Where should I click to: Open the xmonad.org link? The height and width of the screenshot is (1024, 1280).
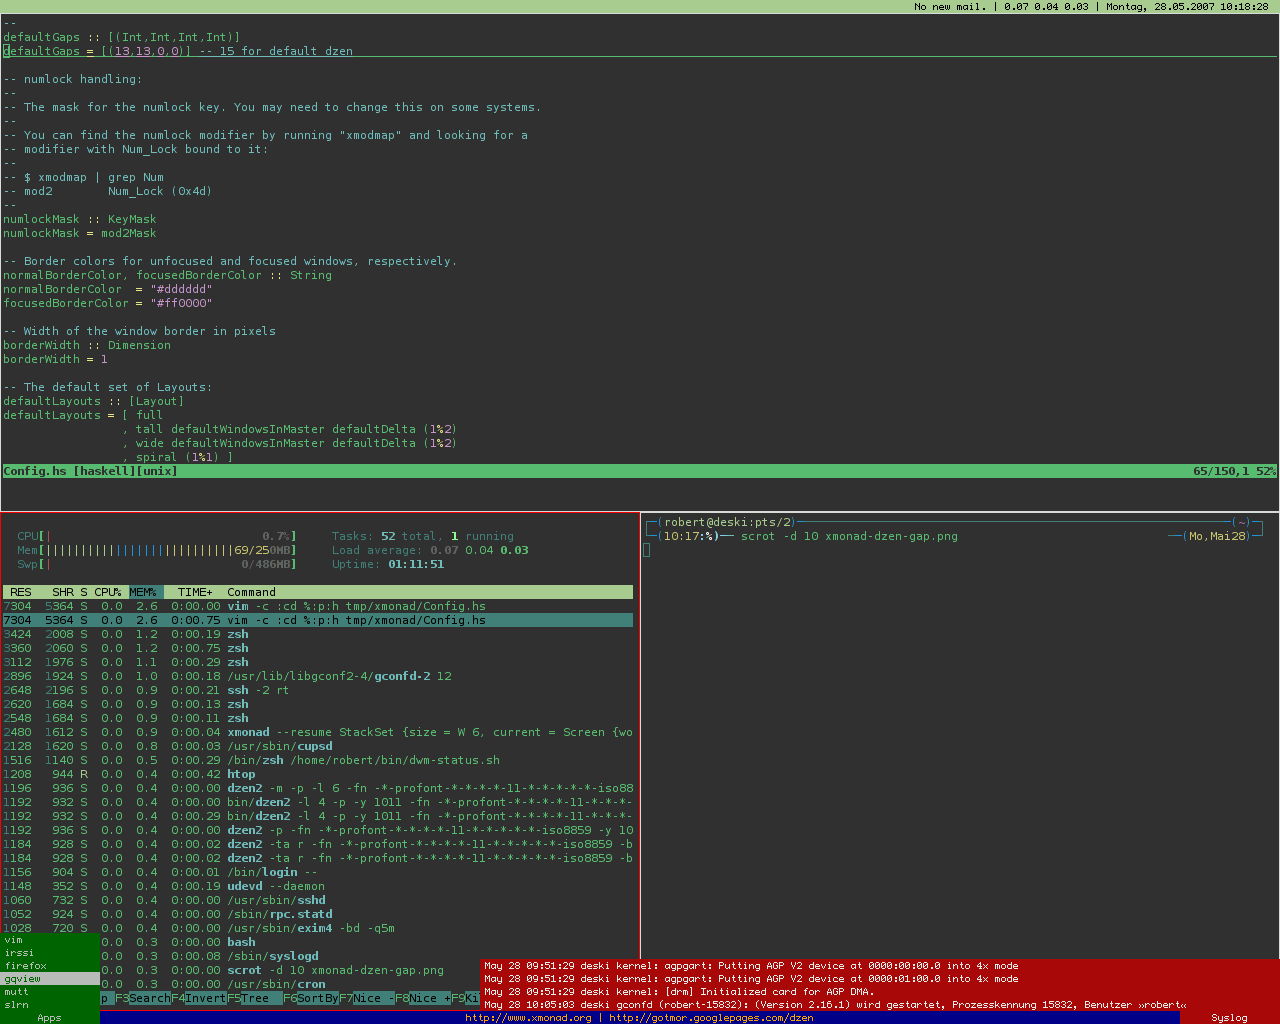[530, 1017]
